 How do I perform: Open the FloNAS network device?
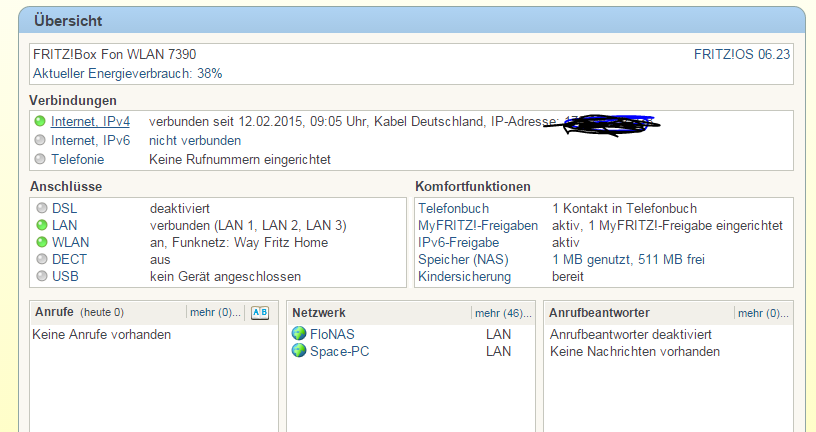click(x=332, y=334)
